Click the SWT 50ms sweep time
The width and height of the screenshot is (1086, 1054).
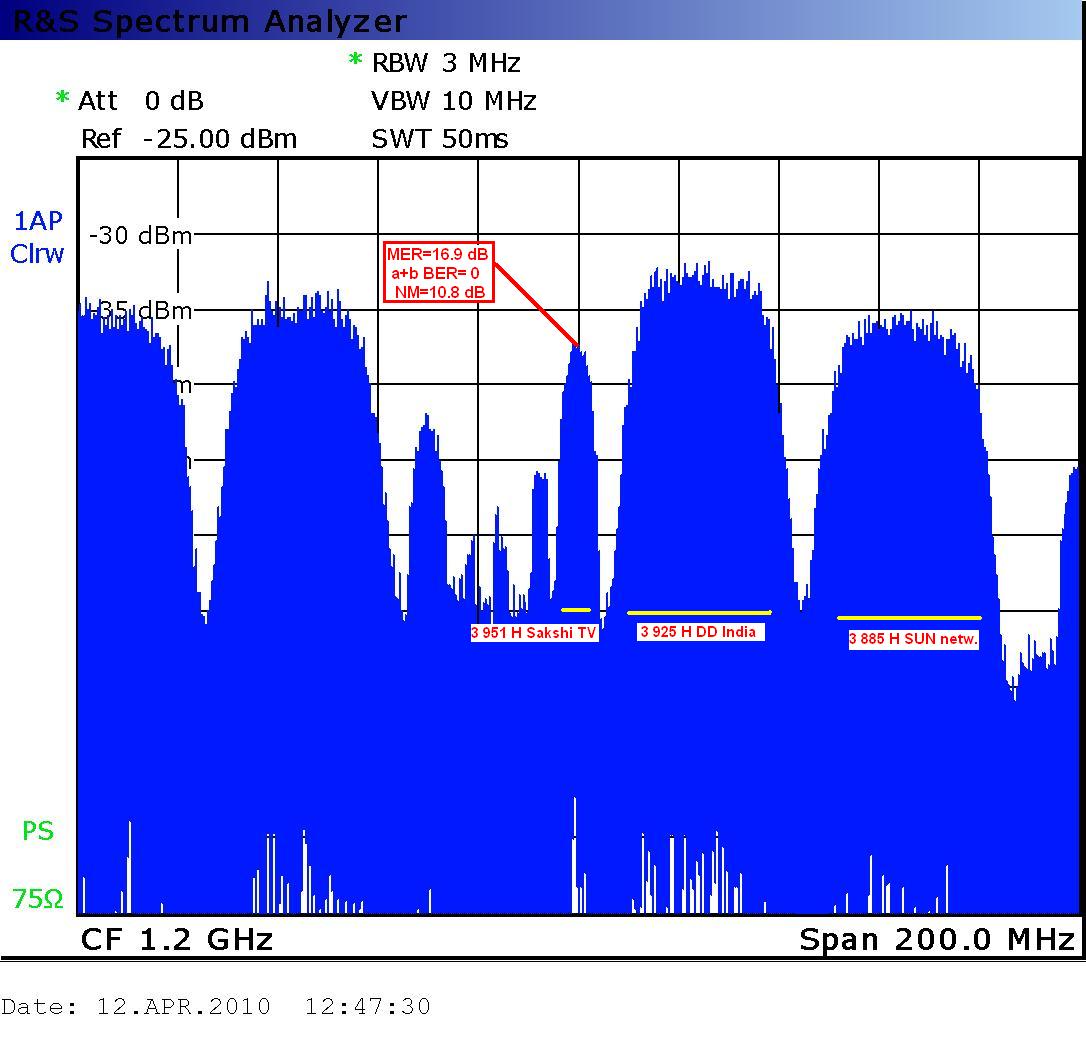click(x=440, y=139)
